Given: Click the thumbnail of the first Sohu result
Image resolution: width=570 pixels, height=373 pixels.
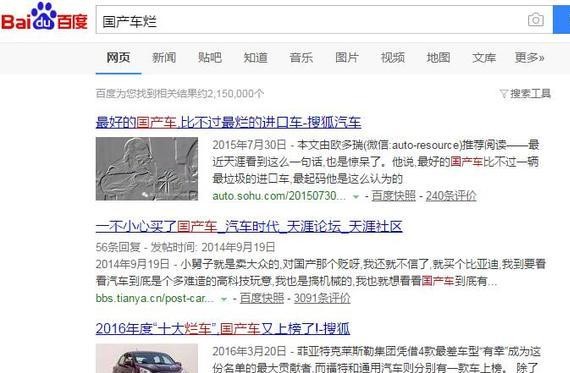Looking at the screenshot, I should point(147,169).
